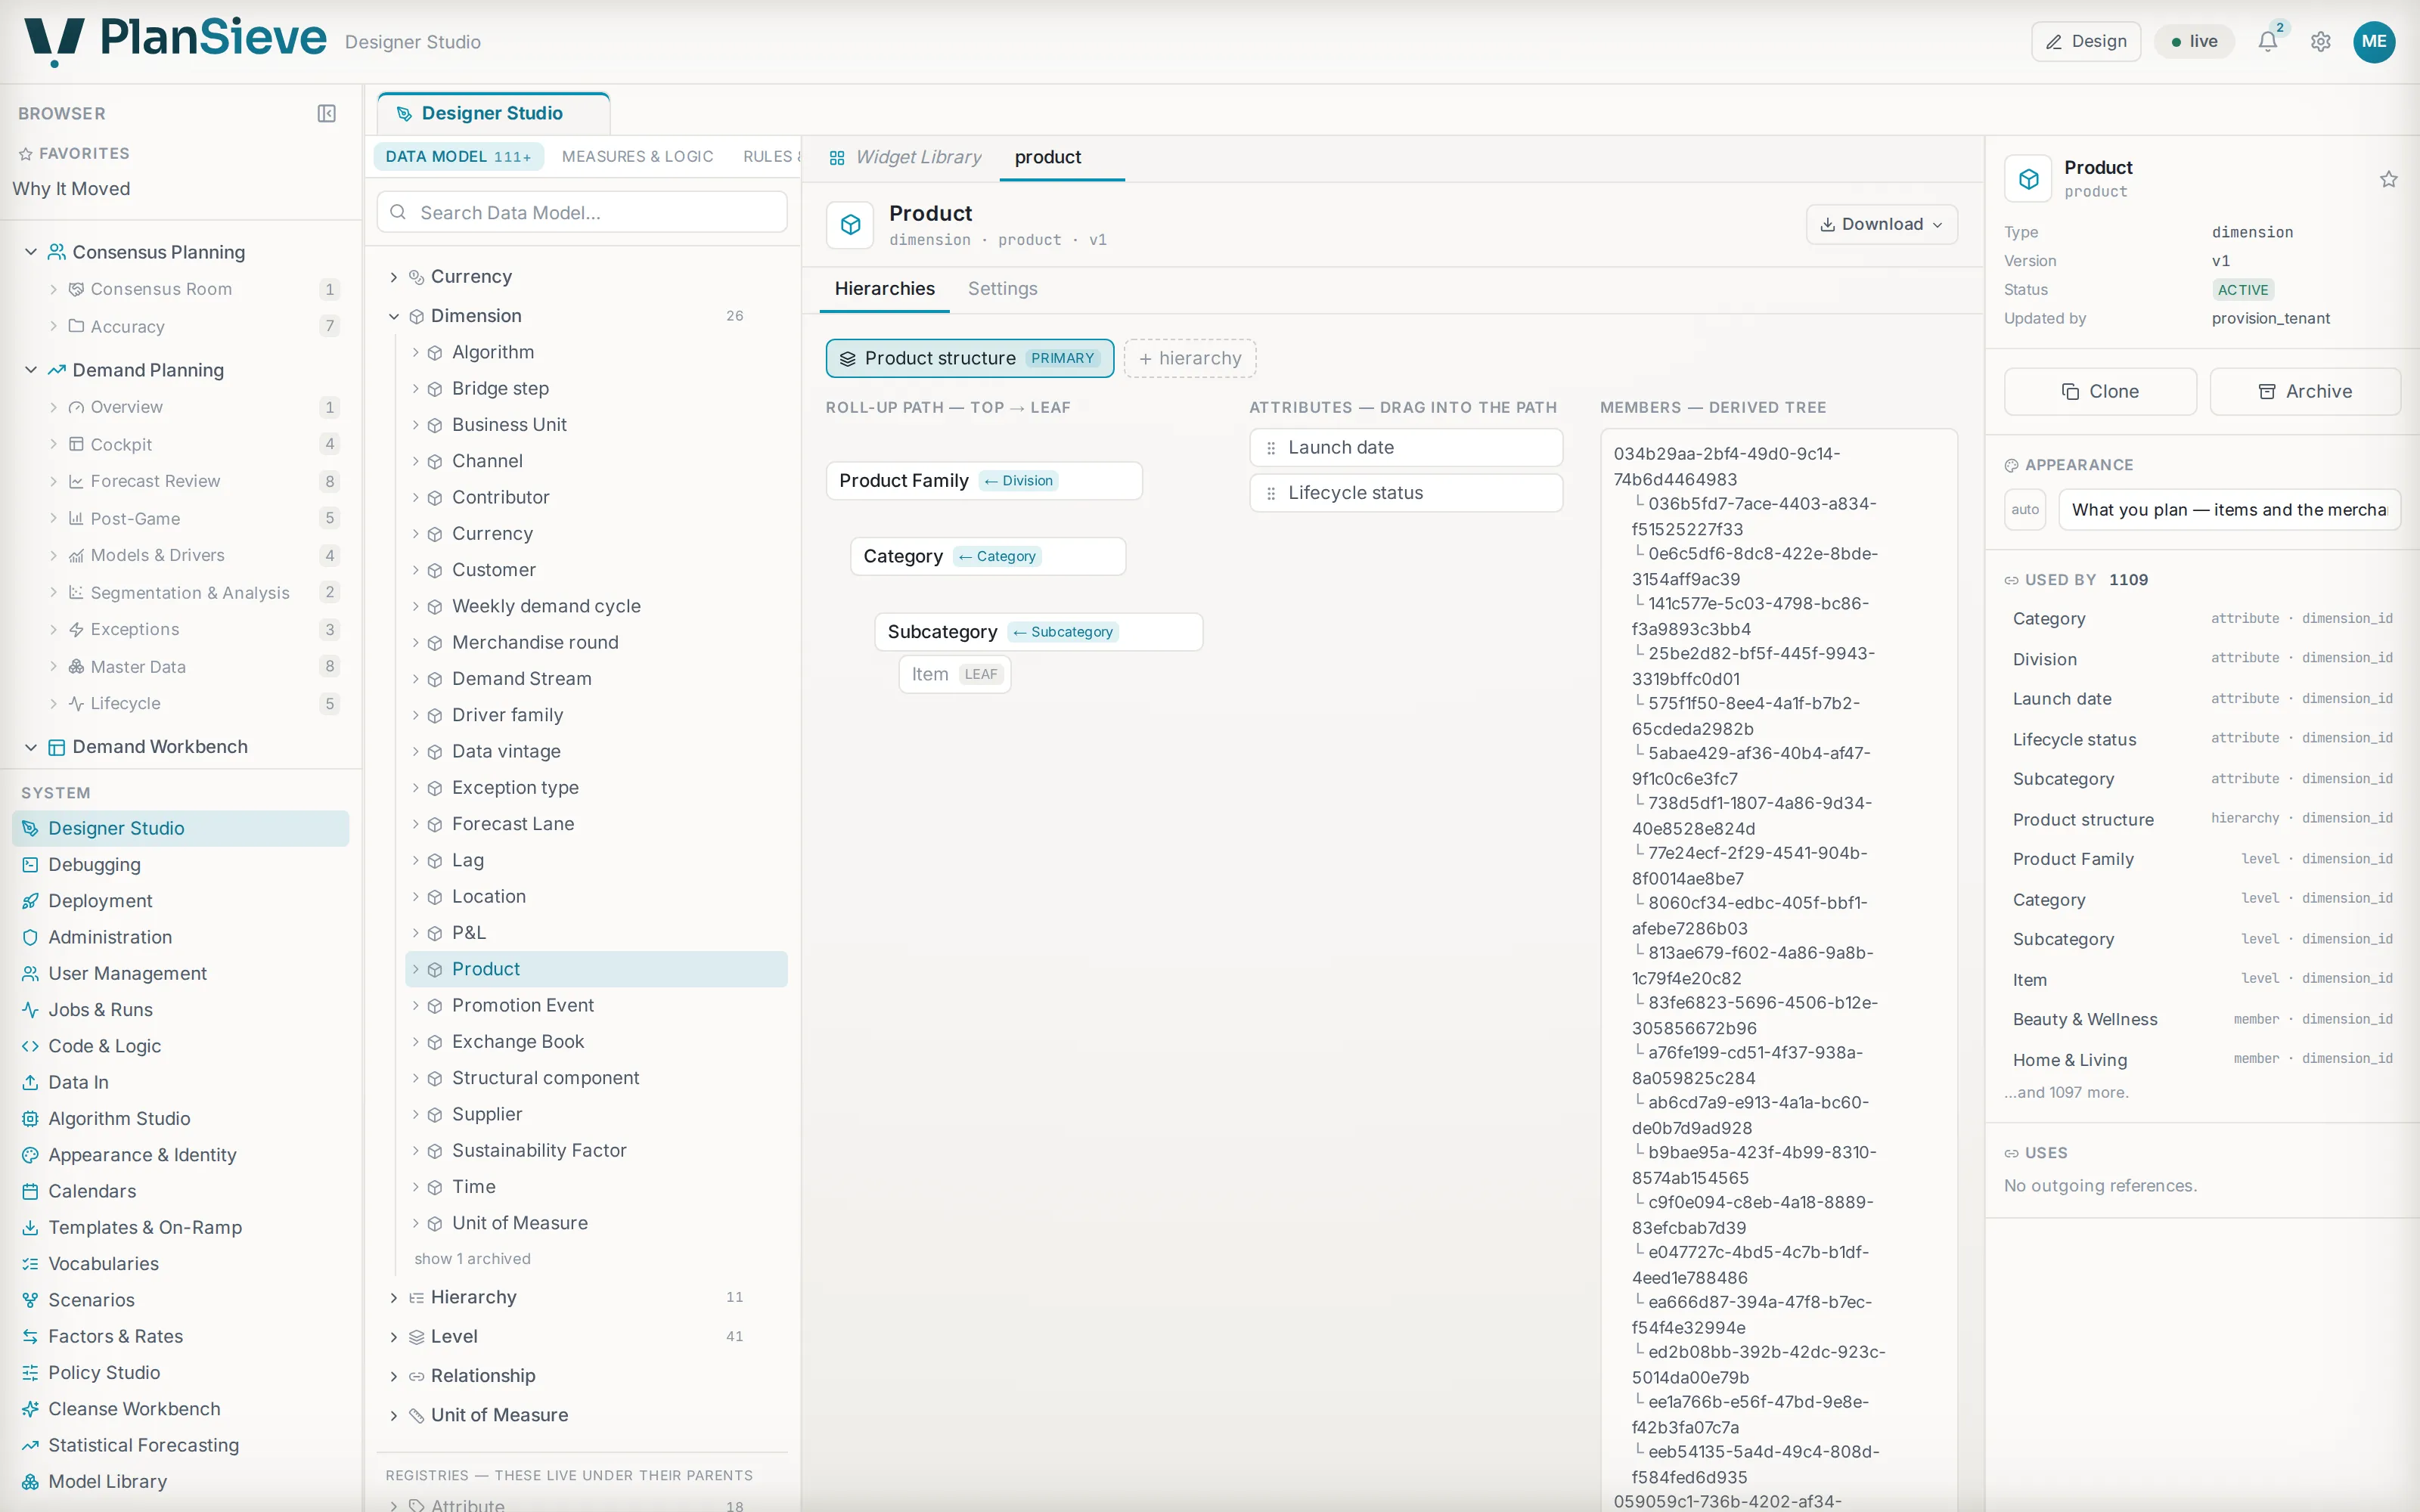The height and width of the screenshot is (1512, 2420).
Task: Collapse the Dimension tree node
Action: (x=393, y=316)
